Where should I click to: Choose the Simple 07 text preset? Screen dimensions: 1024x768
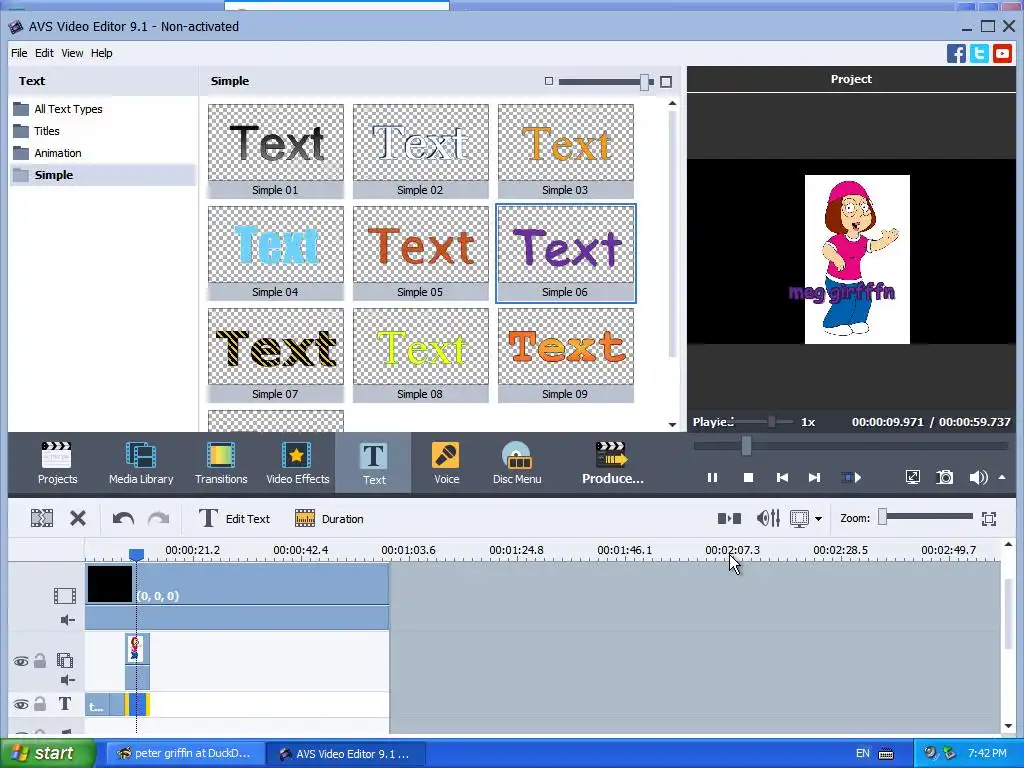[x=276, y=355]
